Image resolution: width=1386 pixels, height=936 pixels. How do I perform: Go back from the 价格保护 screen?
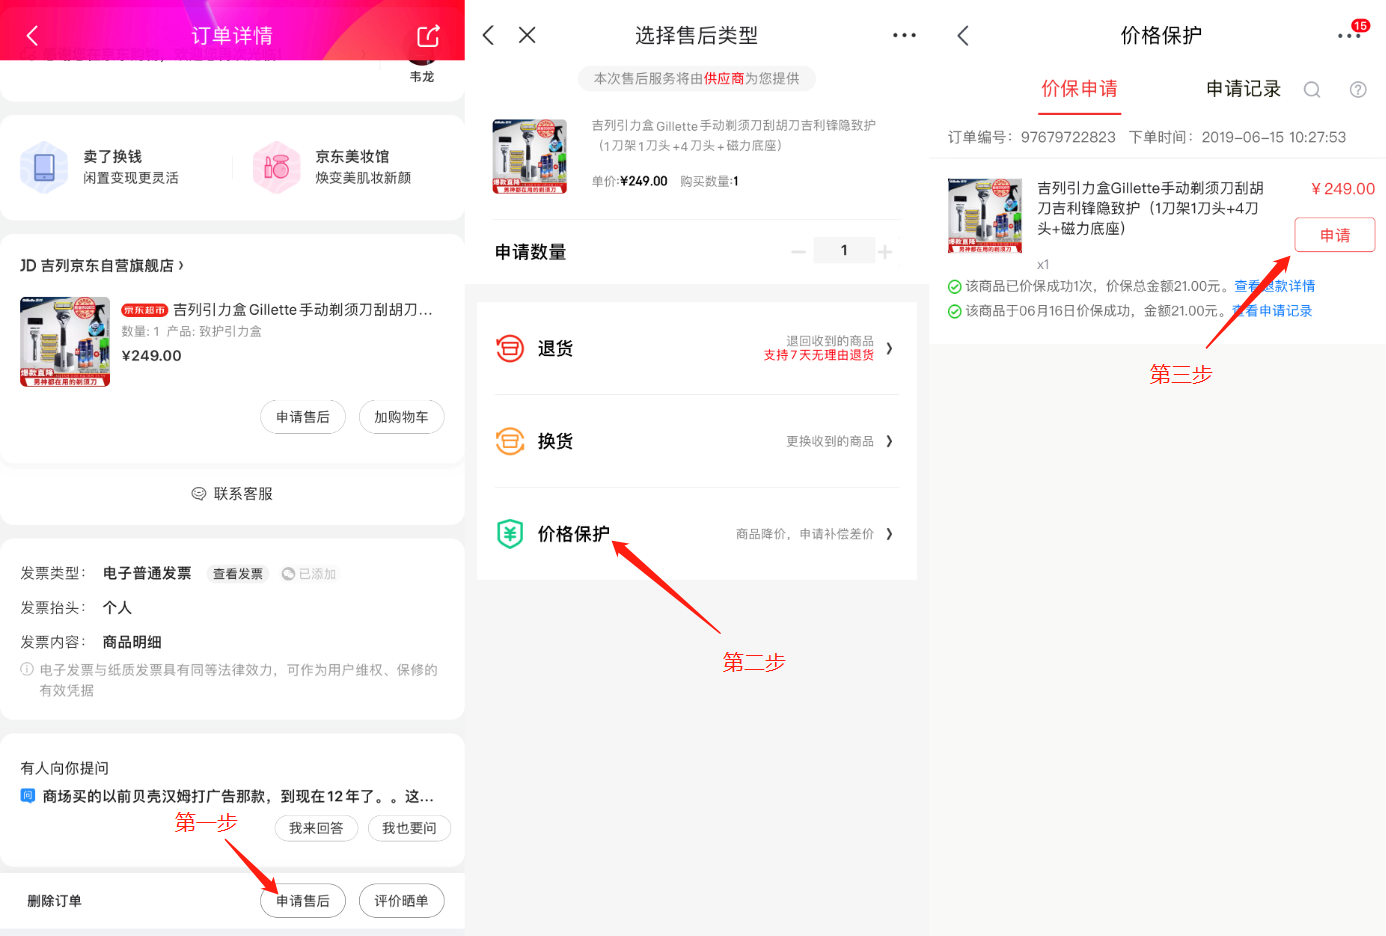(x=963, y=36)
